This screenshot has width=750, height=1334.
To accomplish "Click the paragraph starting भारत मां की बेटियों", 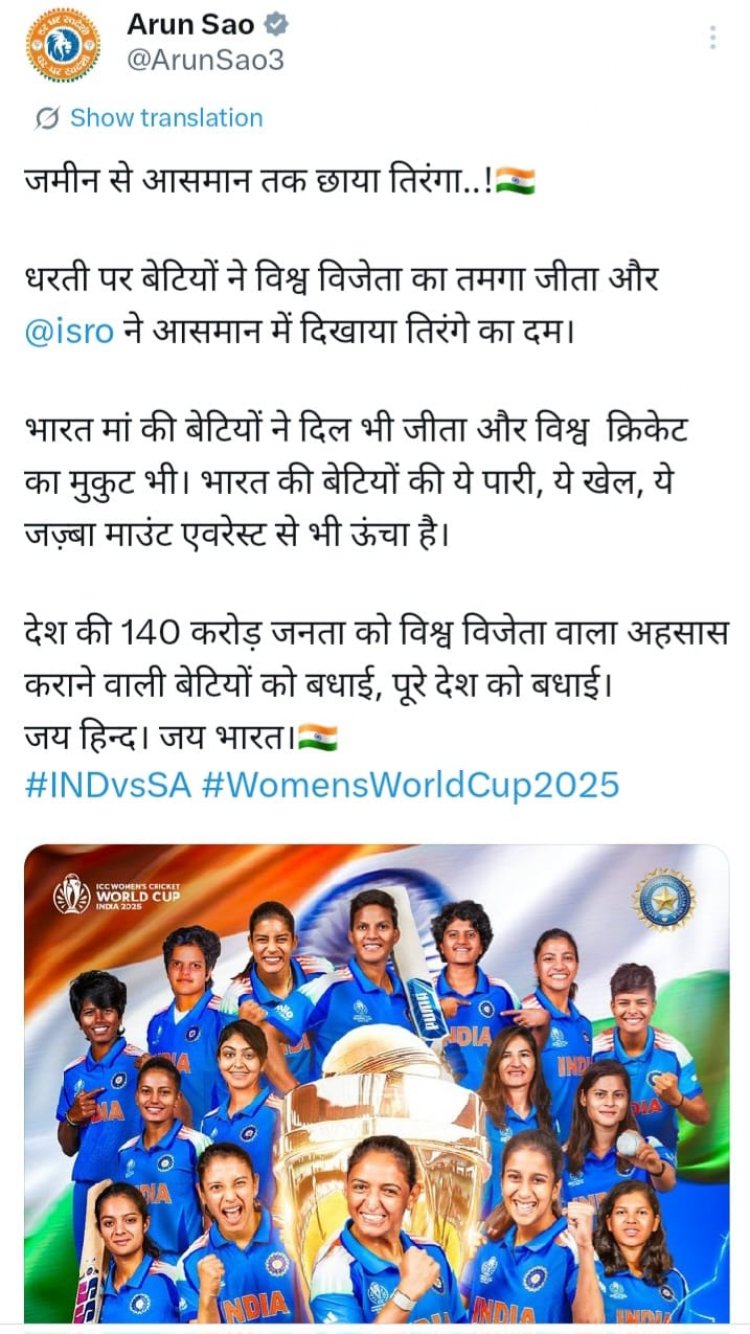I will tap(357, 482).
